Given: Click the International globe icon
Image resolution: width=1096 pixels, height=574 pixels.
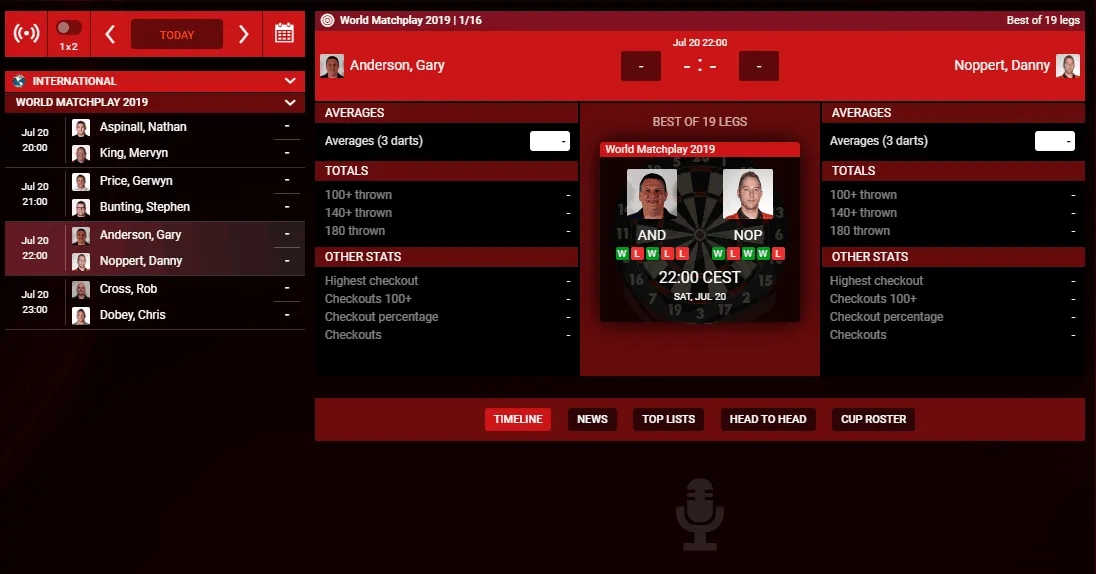Looking at the screenshot, I should 19,81.
